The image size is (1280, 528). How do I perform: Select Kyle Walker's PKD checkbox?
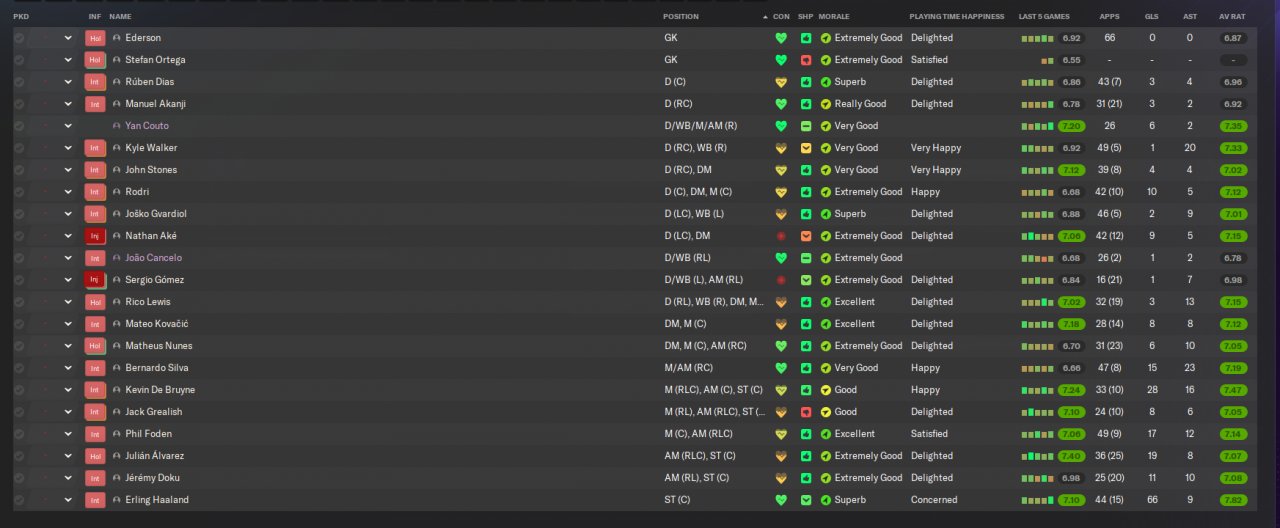pos(19,148)
